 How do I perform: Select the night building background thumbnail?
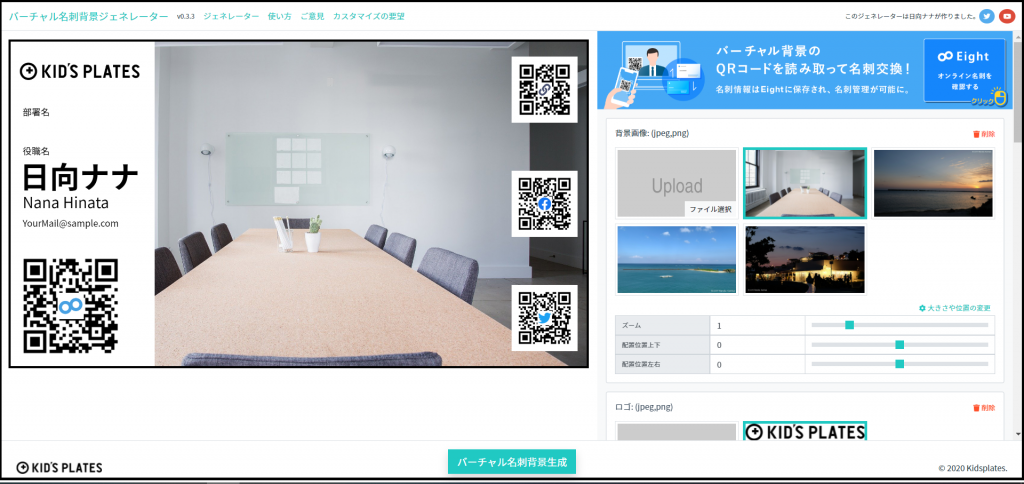tap(805, 260)
